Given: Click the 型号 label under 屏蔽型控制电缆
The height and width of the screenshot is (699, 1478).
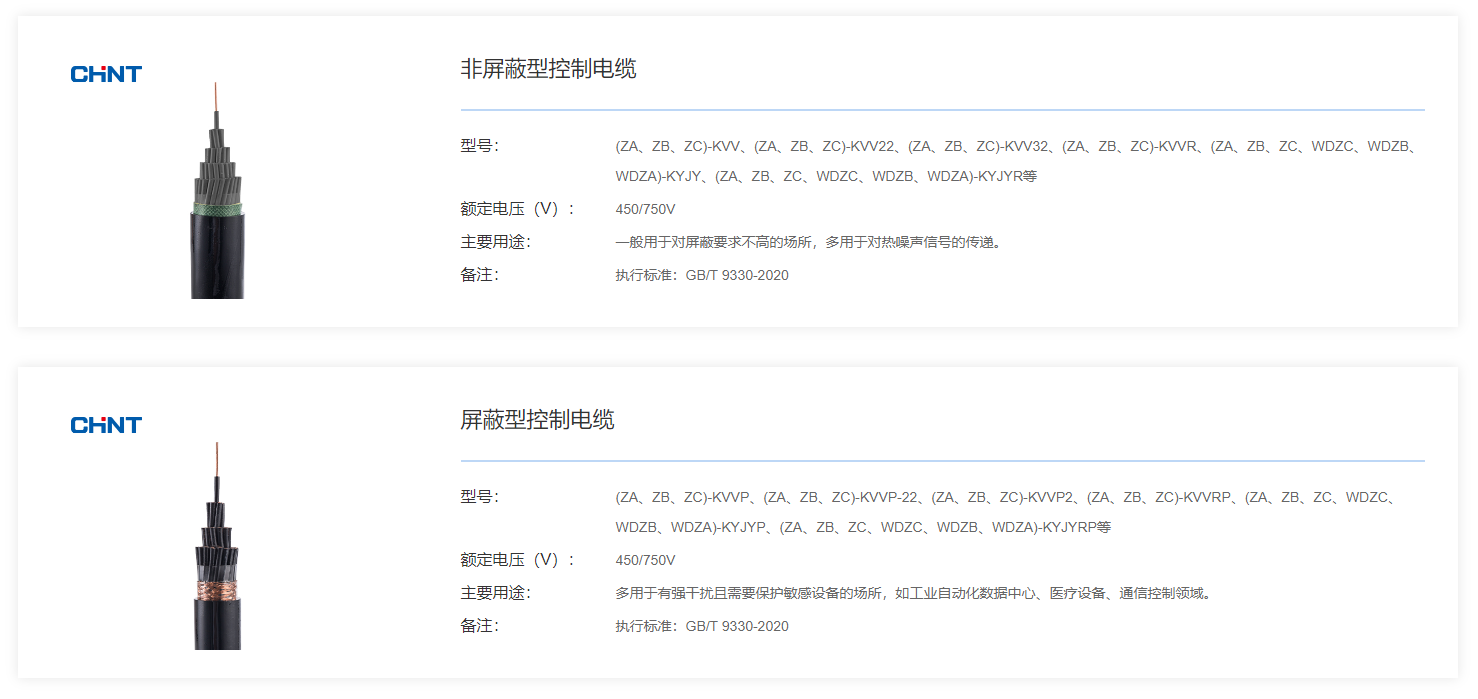Looking at the screenshot, I should coord(479,497).
